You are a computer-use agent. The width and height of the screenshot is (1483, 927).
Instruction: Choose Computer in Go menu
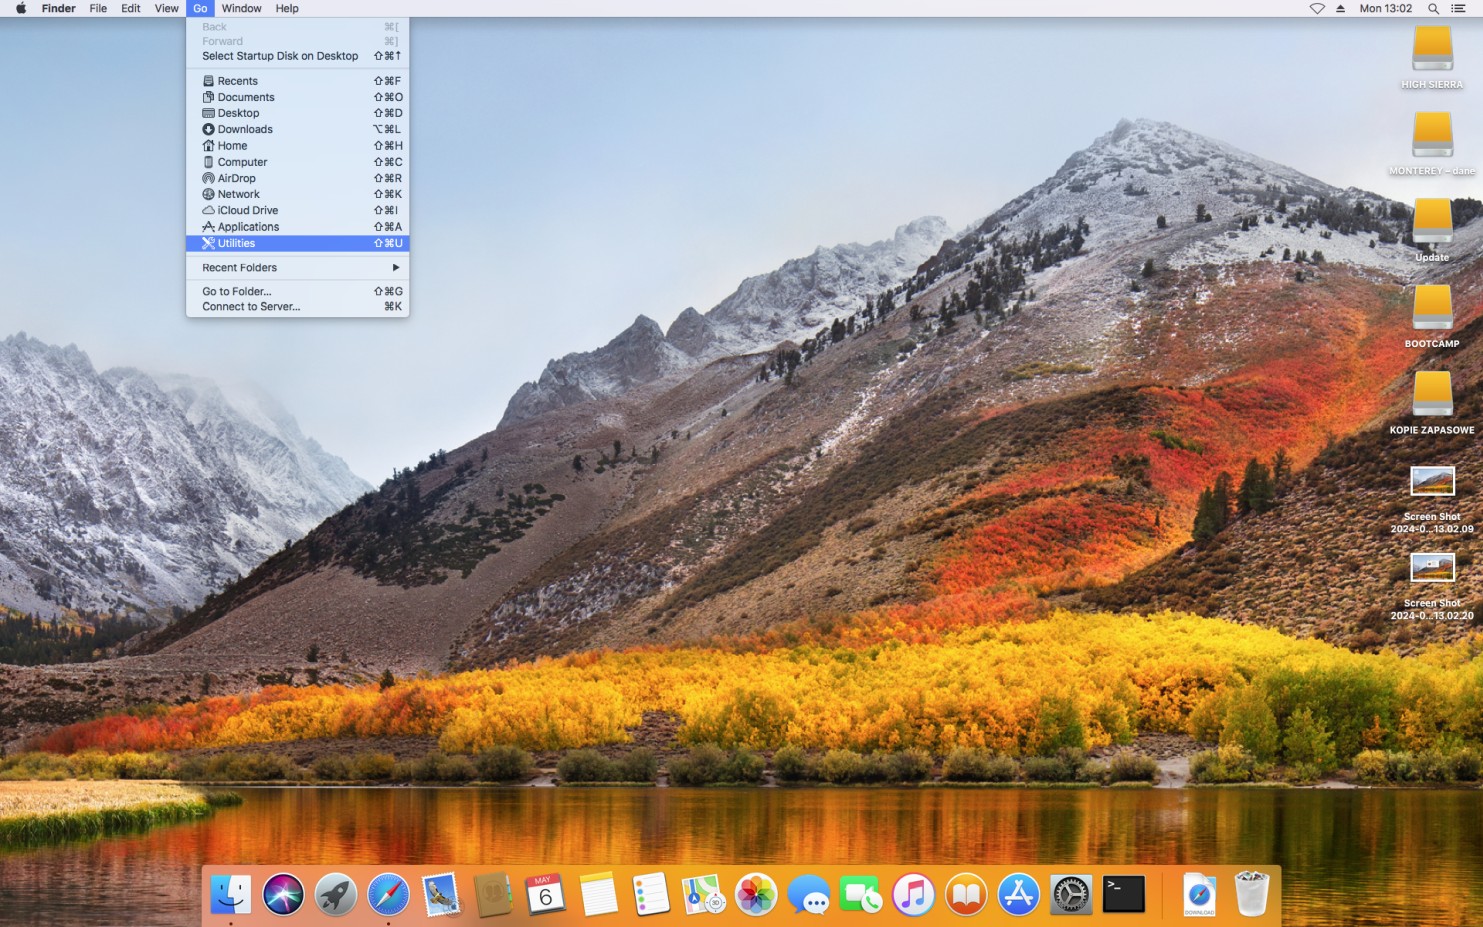297,162
